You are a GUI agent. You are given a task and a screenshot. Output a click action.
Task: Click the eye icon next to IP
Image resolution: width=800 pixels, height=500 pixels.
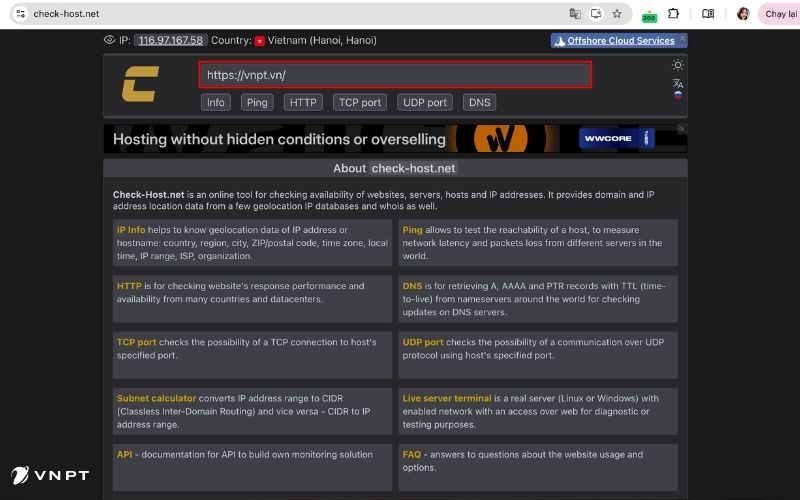[109, 40]
